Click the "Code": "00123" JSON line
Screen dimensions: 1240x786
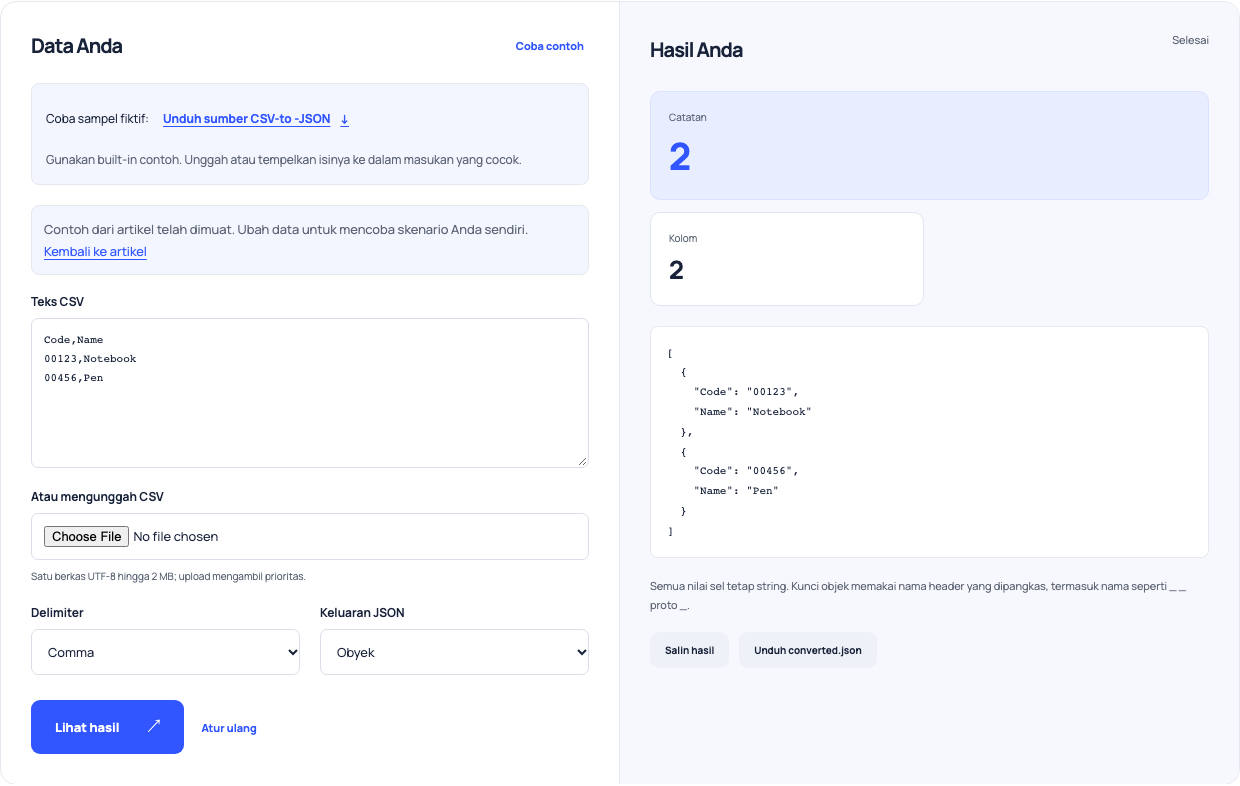pos(746,392)
